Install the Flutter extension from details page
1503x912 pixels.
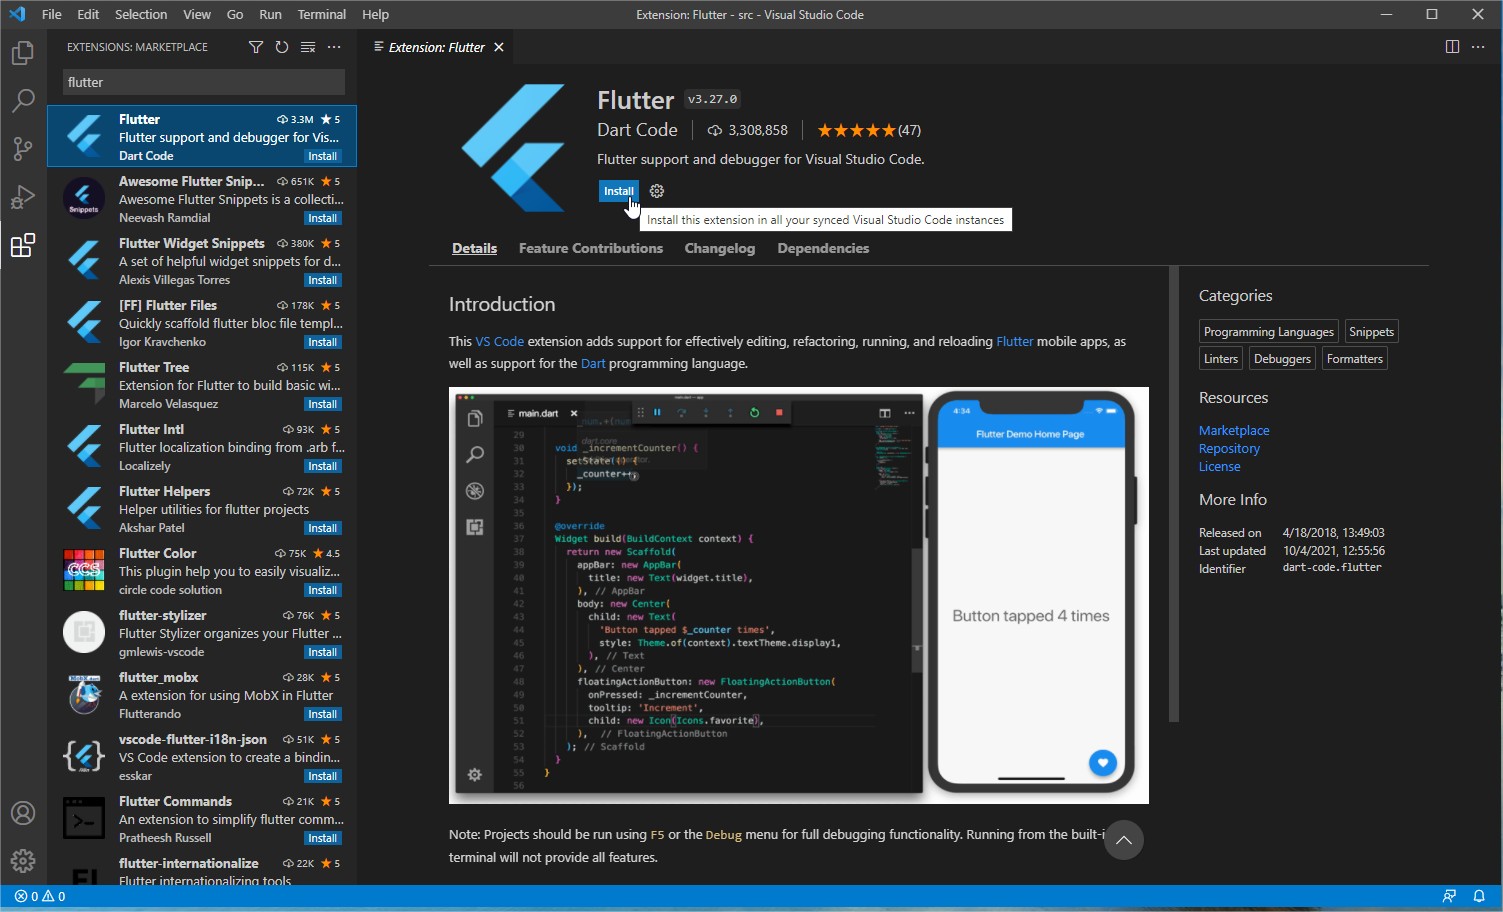(x=618, y=191)
